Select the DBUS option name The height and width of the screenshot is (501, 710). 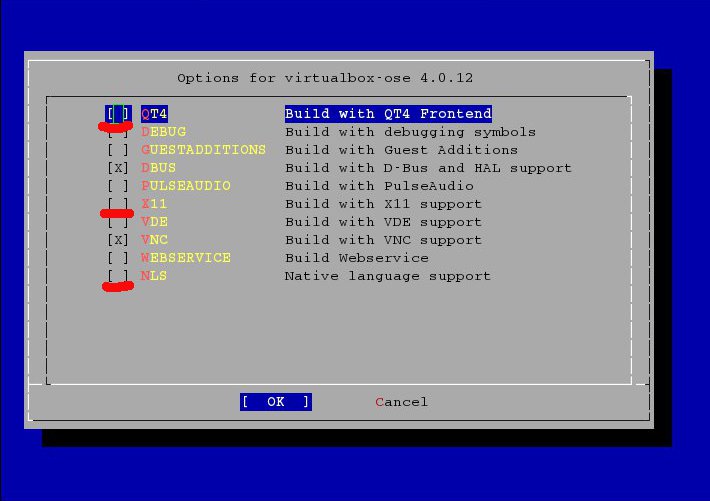[x=158, y=168]
